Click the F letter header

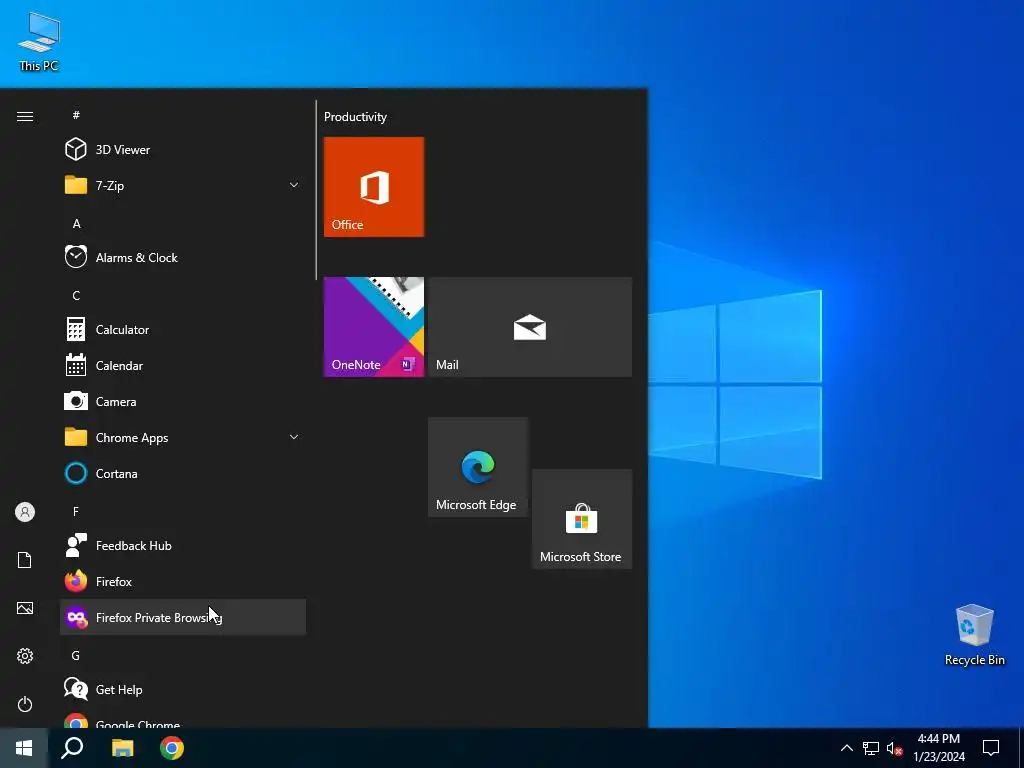tap(76, 511)
